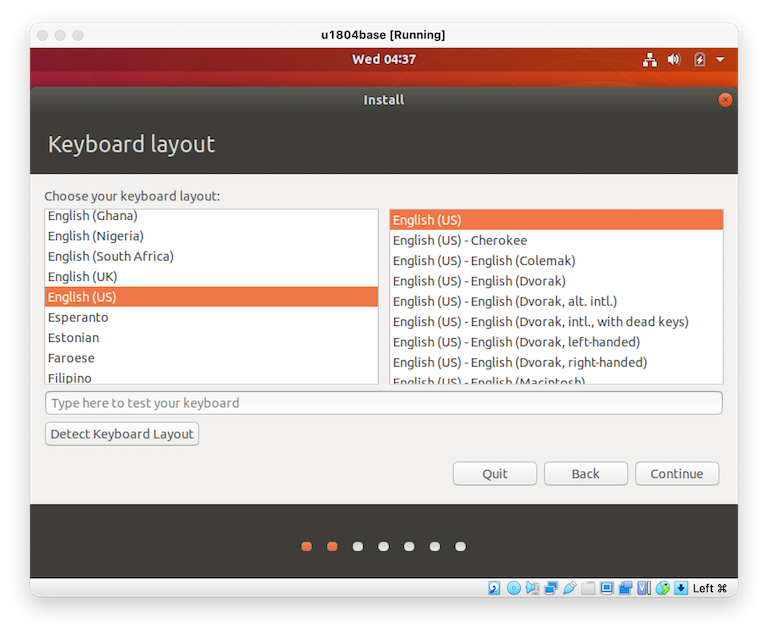Click the VirtualBox hard disk activity icon
The width and height of the screenshot is (768, 634).
coord(494,587)
